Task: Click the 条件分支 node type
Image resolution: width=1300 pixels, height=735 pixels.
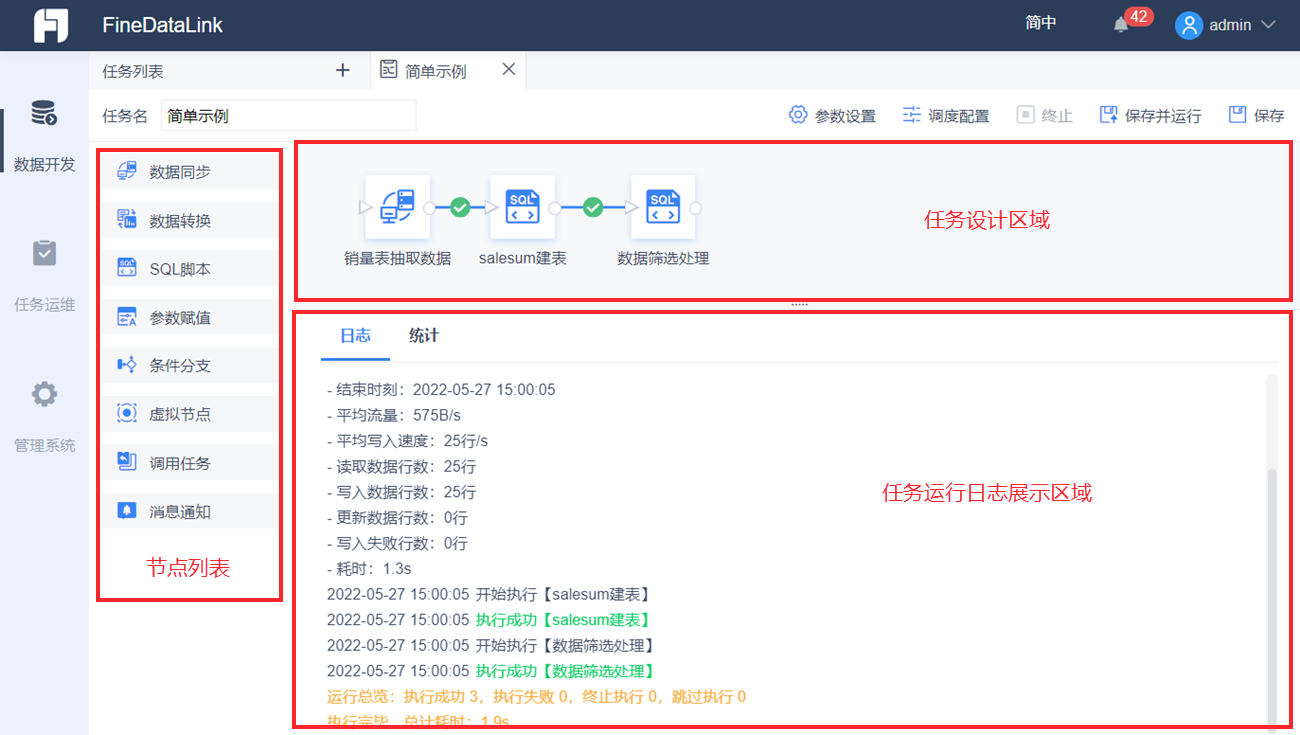Action: click(190, 366)
